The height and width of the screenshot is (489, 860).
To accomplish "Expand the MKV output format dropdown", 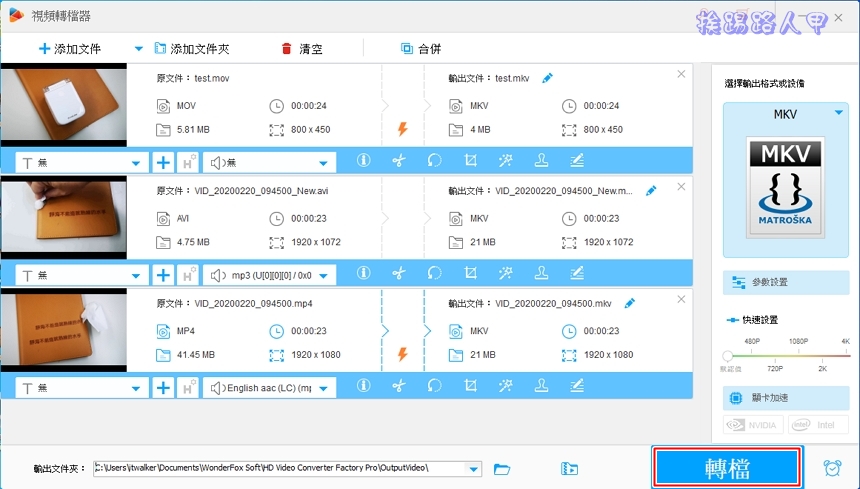I will pyautogui.click(x=839, y=112).
